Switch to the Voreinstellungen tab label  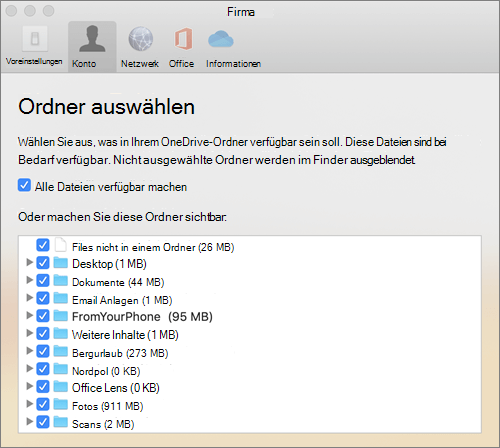tap(34, 61)
